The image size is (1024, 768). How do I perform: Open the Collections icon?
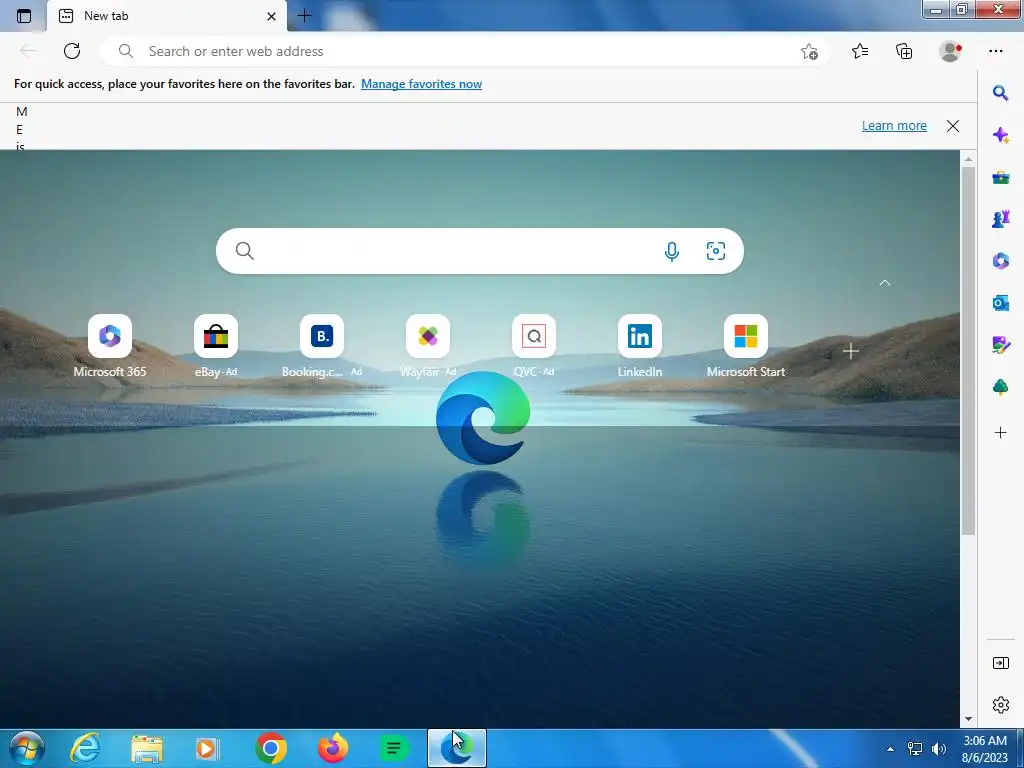point(904,51)
